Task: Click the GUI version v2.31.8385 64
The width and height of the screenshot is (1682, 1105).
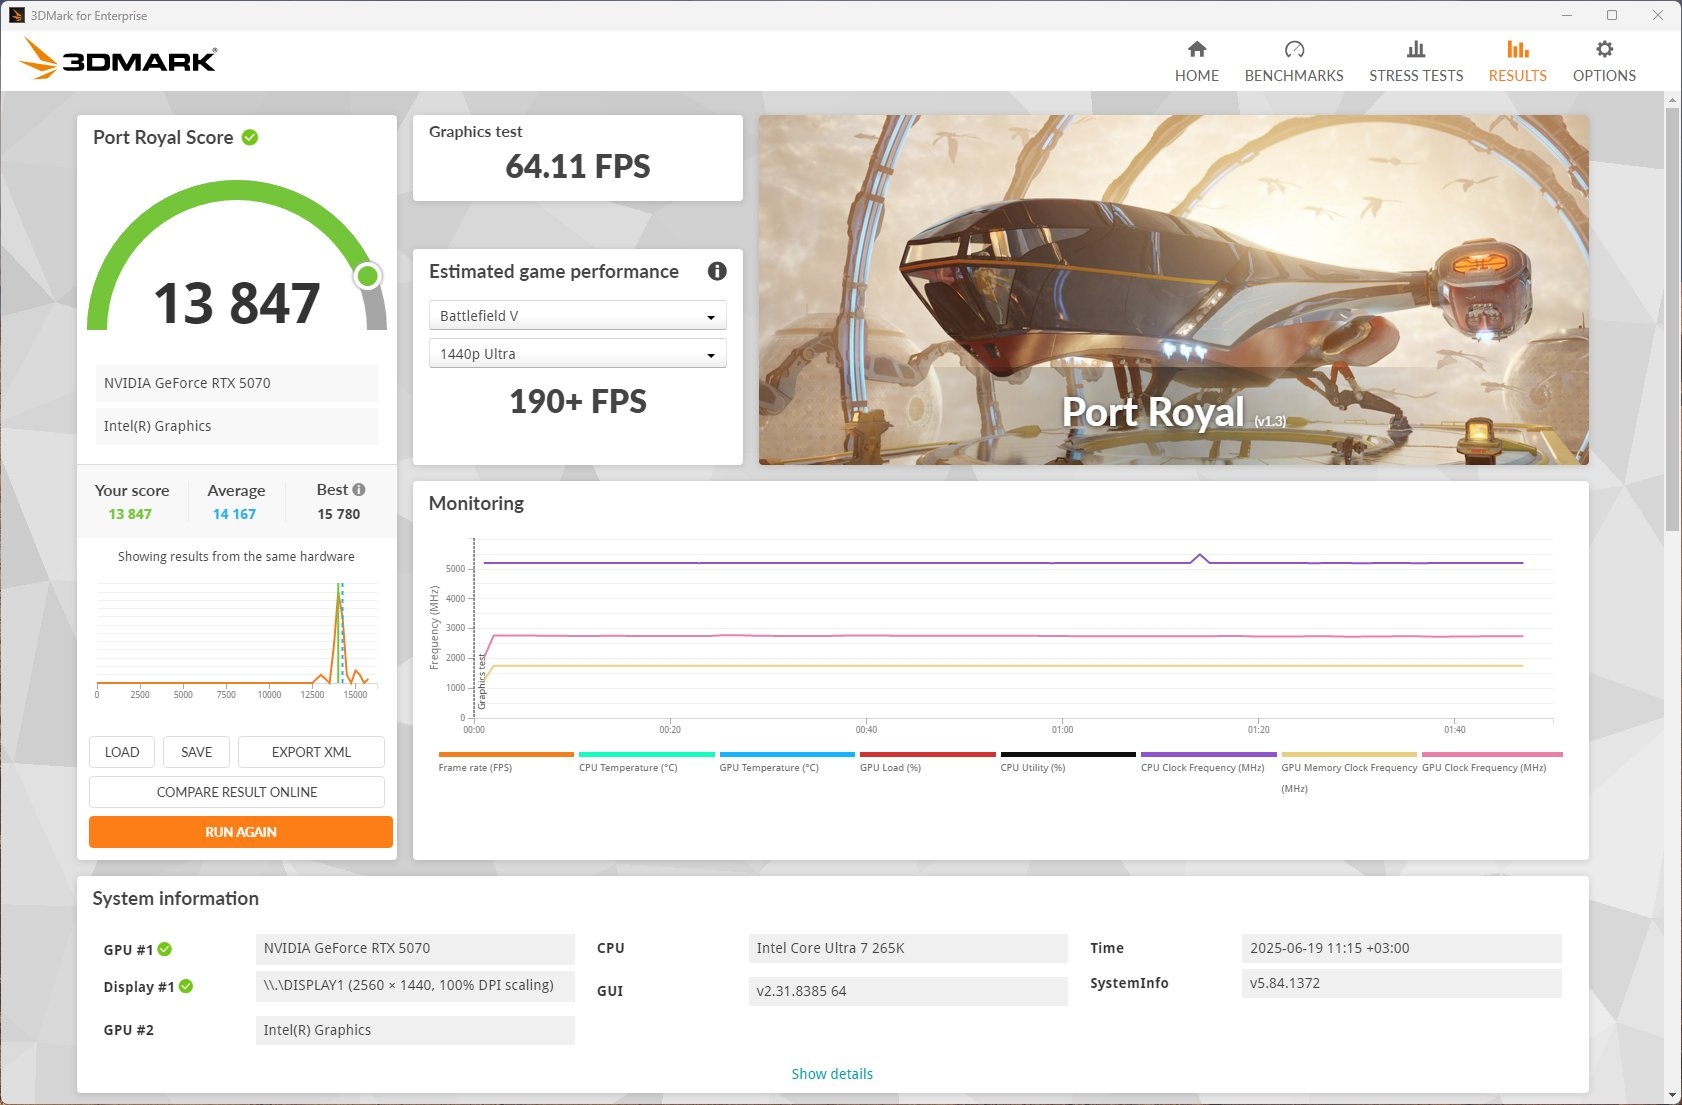Action: (908, 991)
